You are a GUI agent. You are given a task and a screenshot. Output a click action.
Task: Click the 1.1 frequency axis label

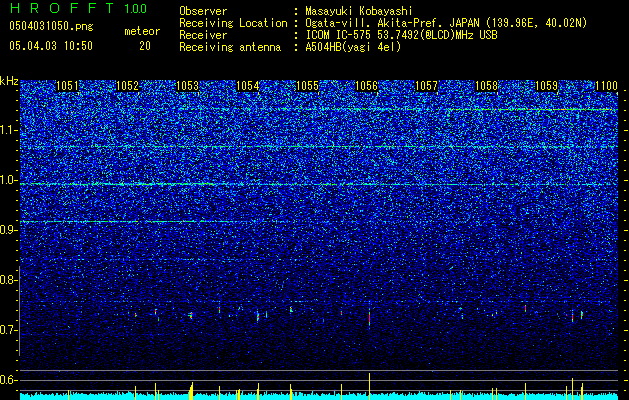pyautogui.click(x=7, y=130)
